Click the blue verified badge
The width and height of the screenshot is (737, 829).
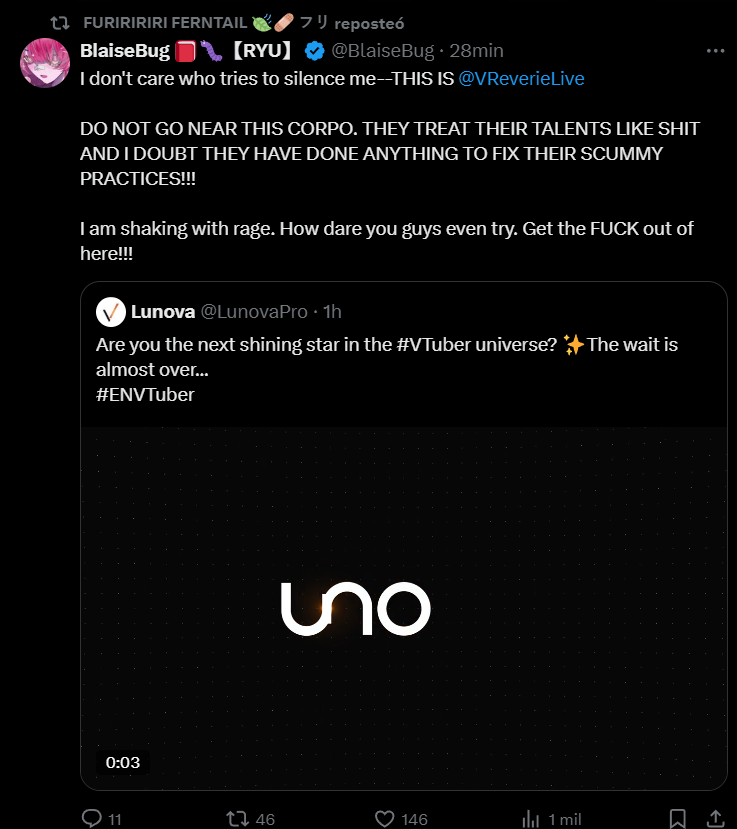coord(315,51)
